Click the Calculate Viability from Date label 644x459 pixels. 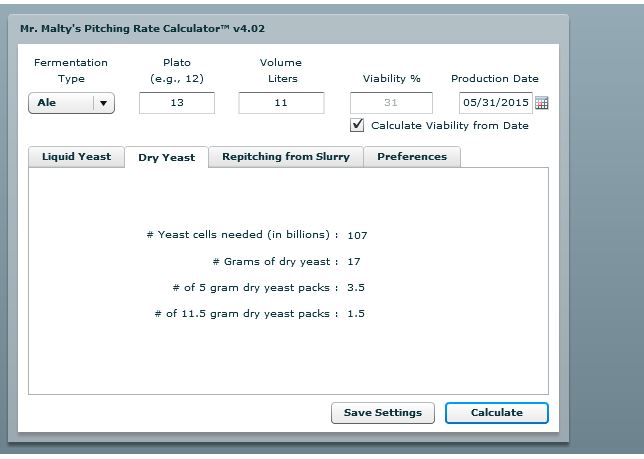449,126
